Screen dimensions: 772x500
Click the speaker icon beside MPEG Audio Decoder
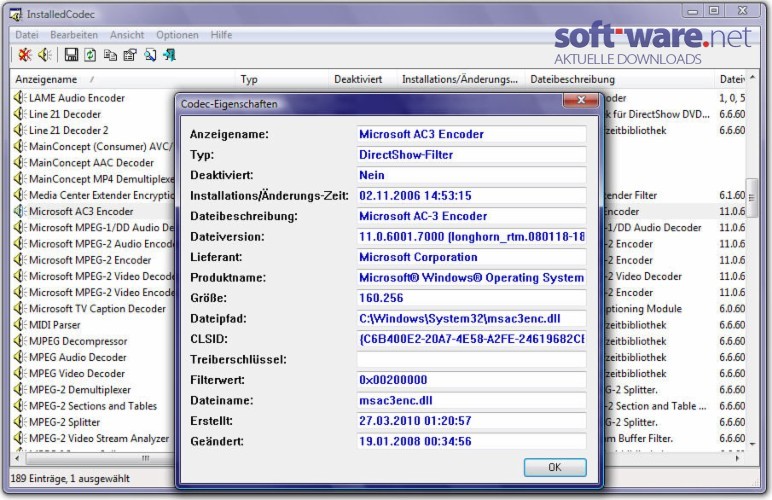20,357
